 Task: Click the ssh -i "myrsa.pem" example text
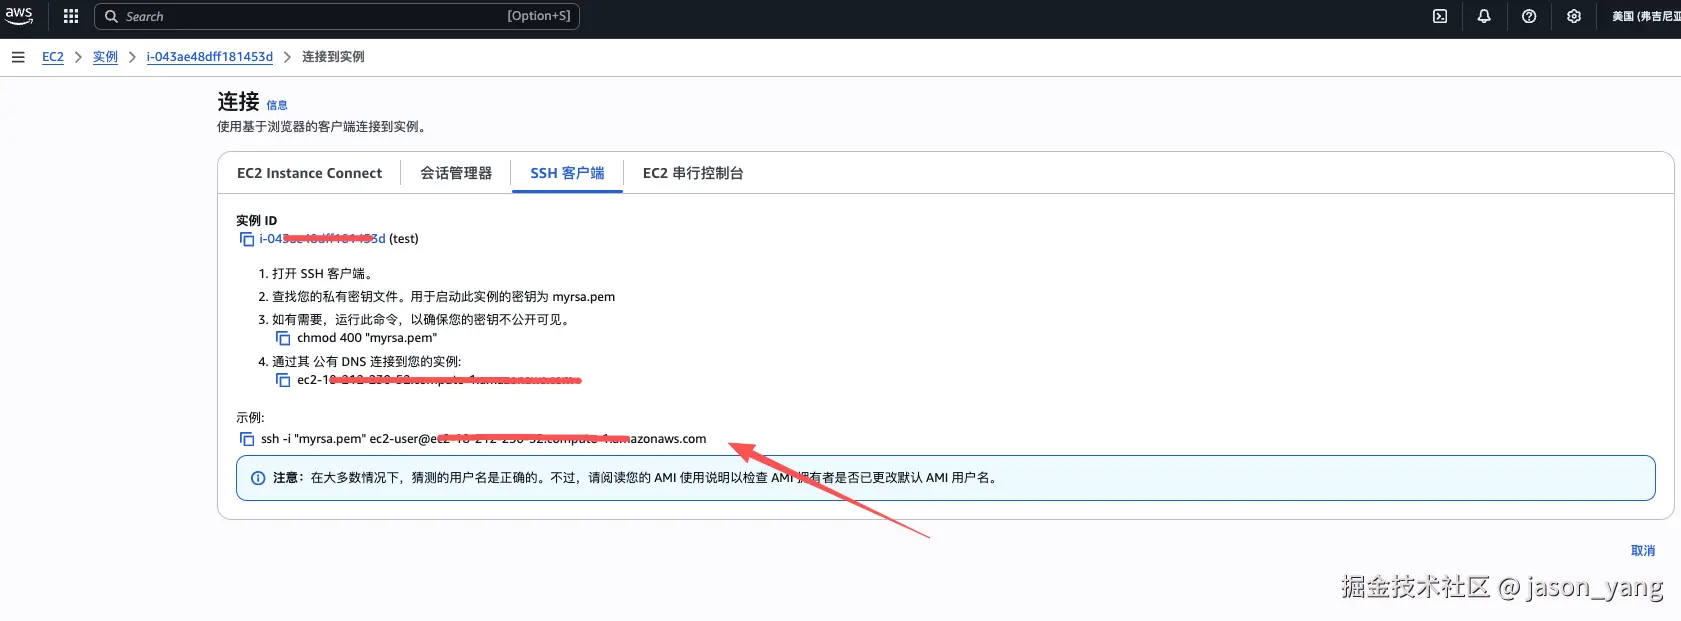(x=483, y=439)
